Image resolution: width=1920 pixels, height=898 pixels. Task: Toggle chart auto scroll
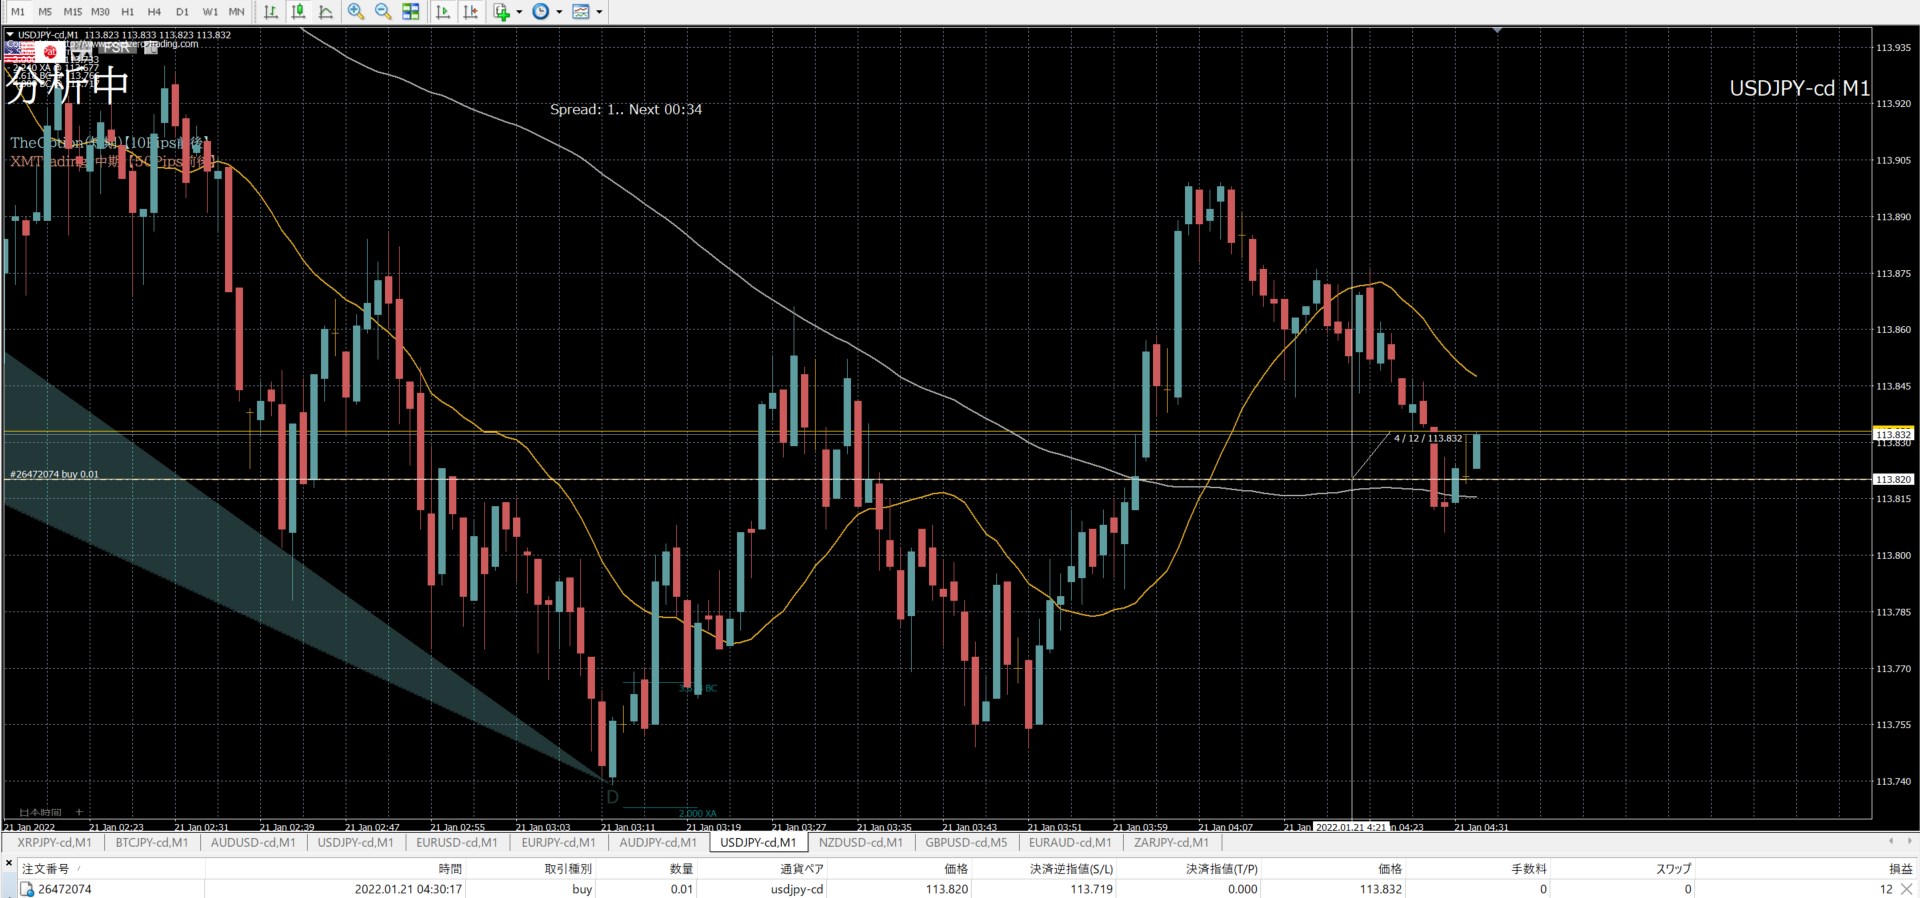(x=443, y=12)
